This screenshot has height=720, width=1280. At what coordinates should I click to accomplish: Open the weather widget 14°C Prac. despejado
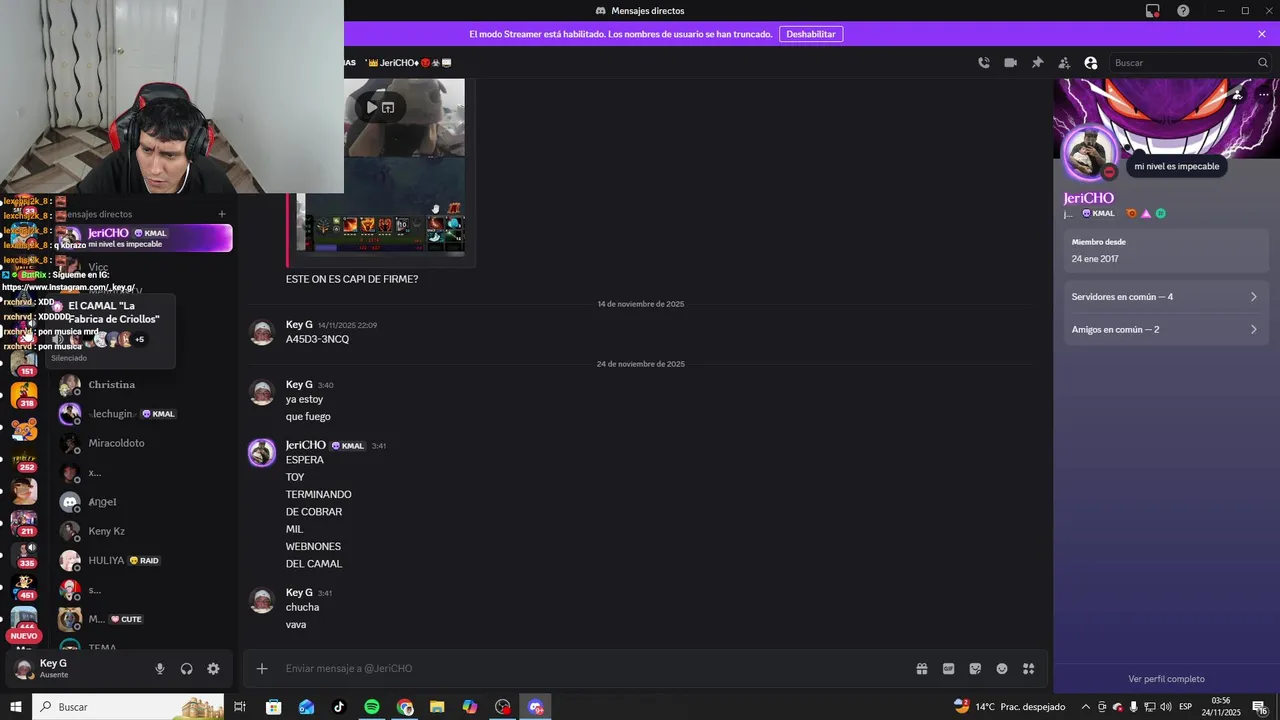(1009, 707)
